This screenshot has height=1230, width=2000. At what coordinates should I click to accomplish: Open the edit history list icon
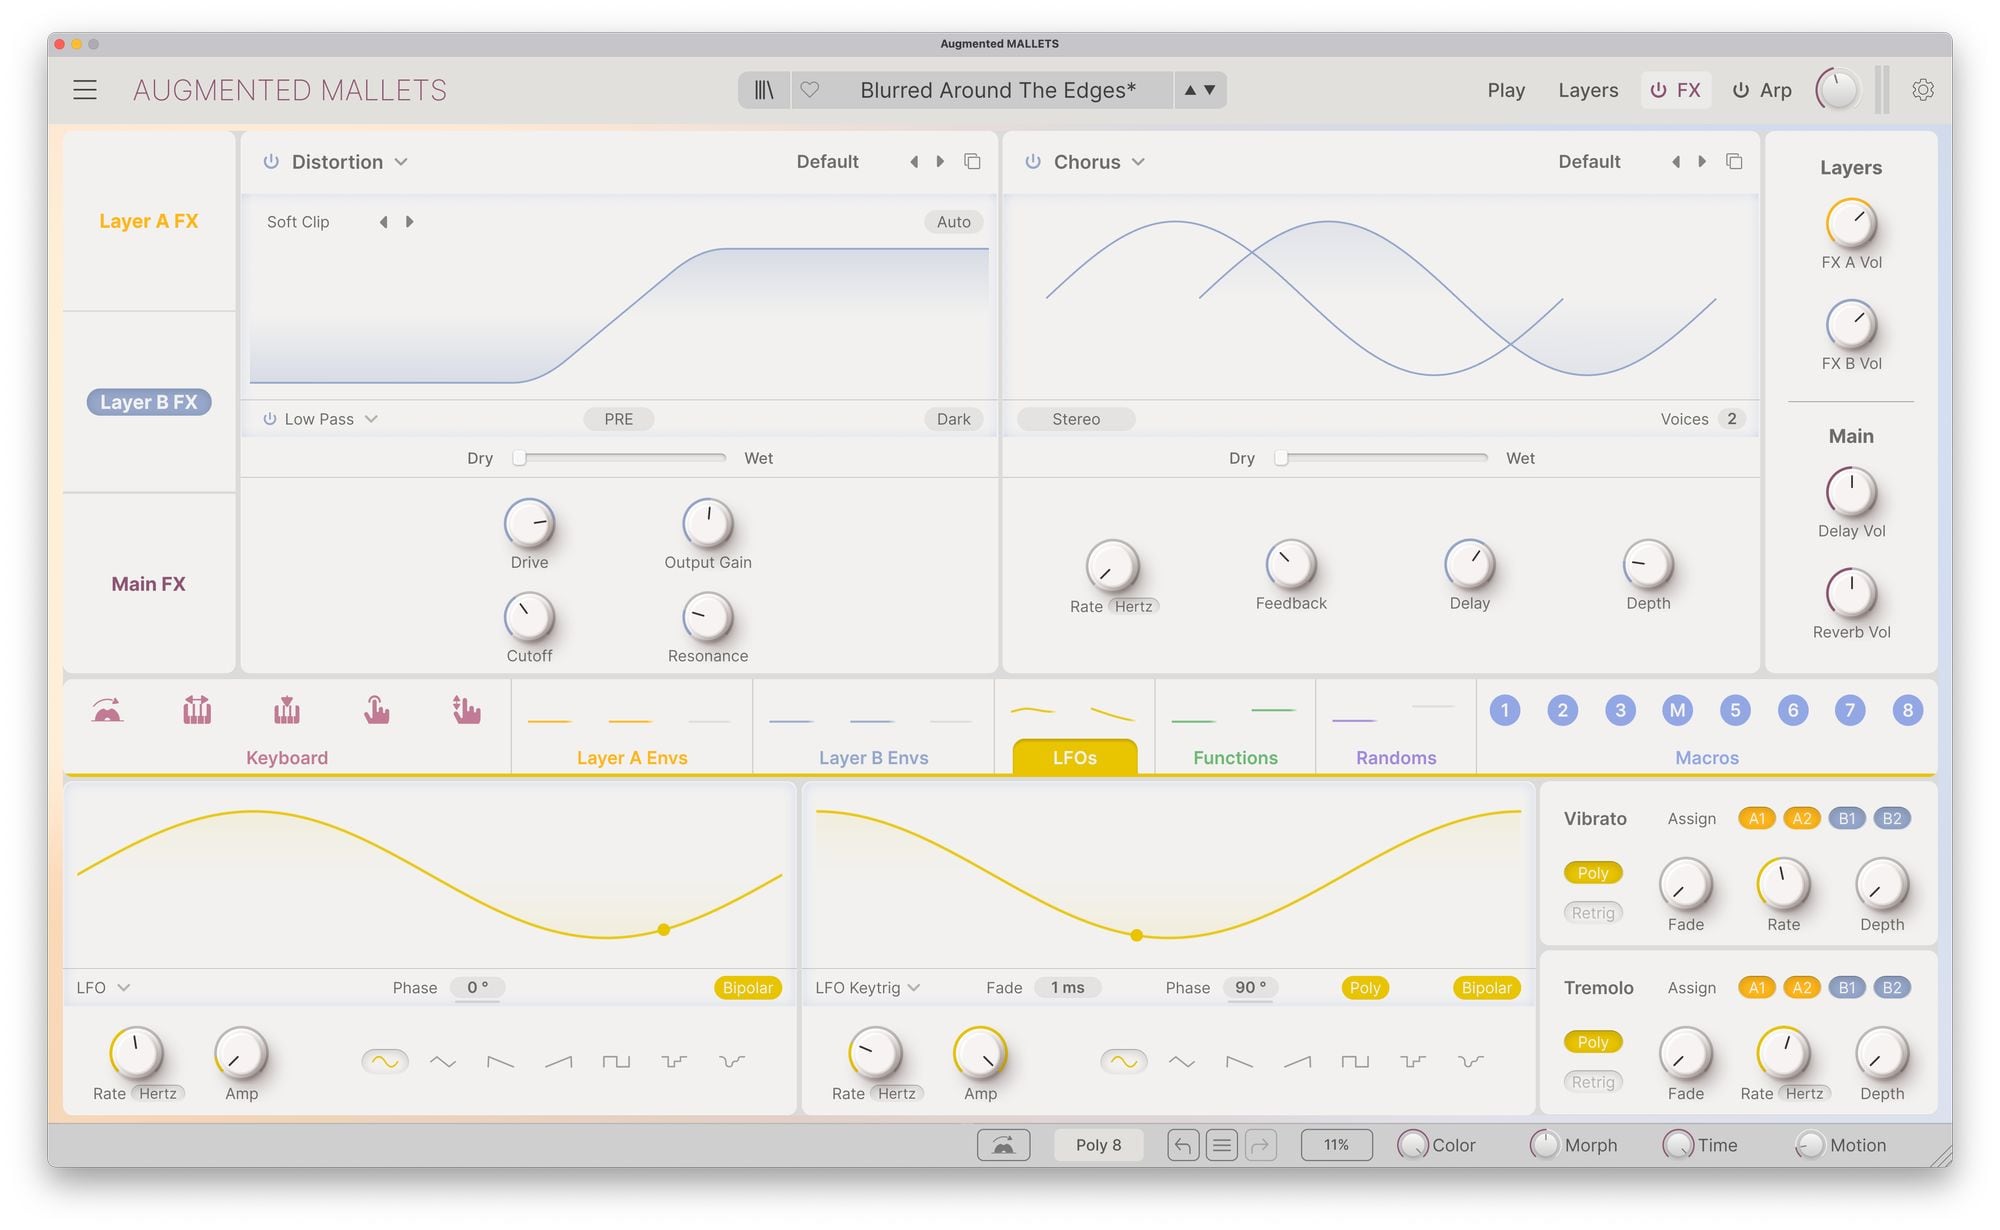coord(1221,1145)
